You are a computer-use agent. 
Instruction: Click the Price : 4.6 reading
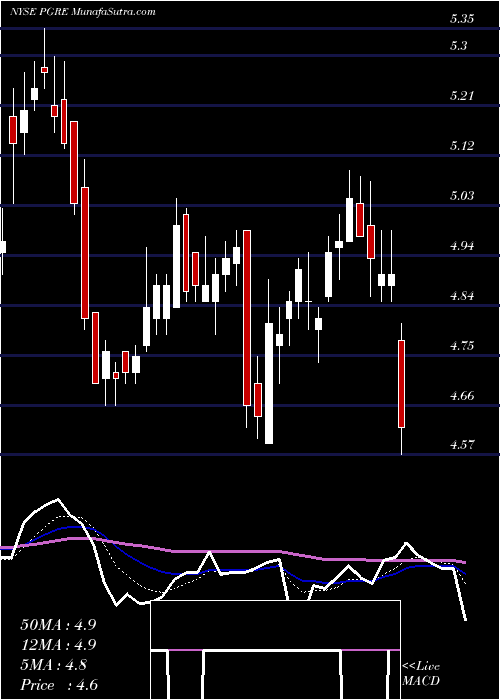point(59,685)
